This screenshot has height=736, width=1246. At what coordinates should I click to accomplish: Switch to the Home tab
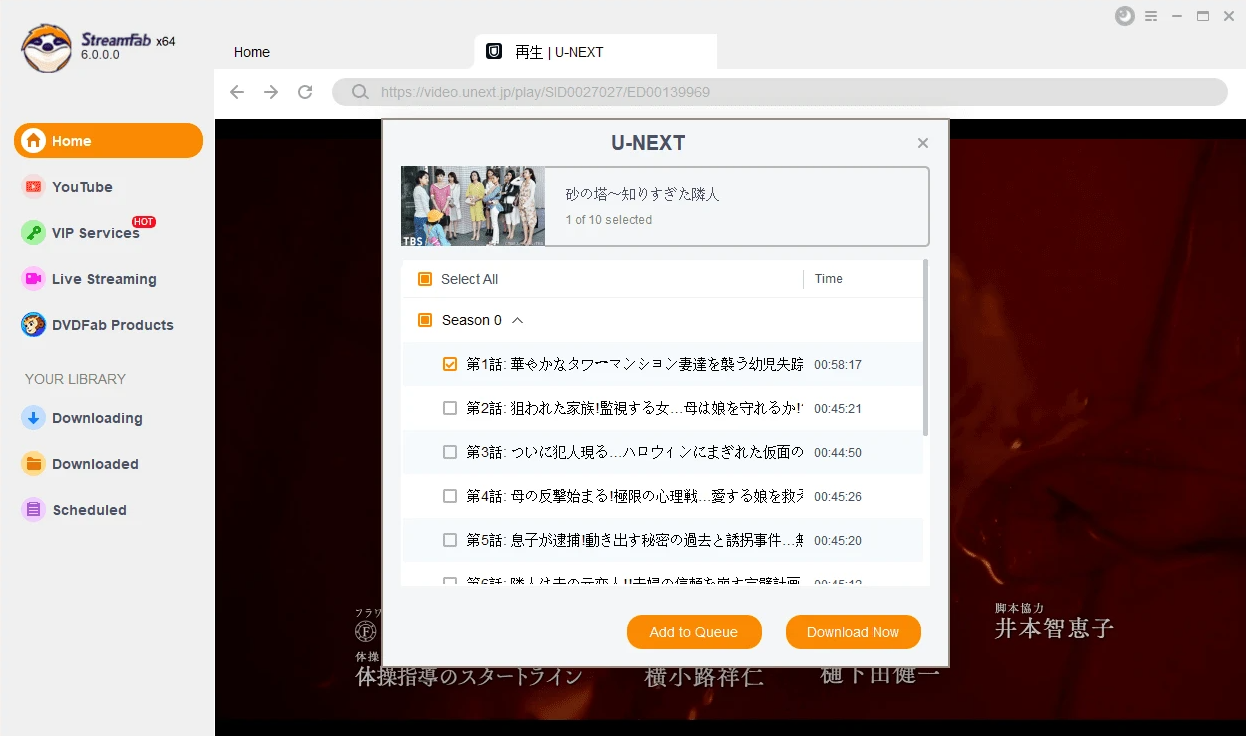(252, 52)
